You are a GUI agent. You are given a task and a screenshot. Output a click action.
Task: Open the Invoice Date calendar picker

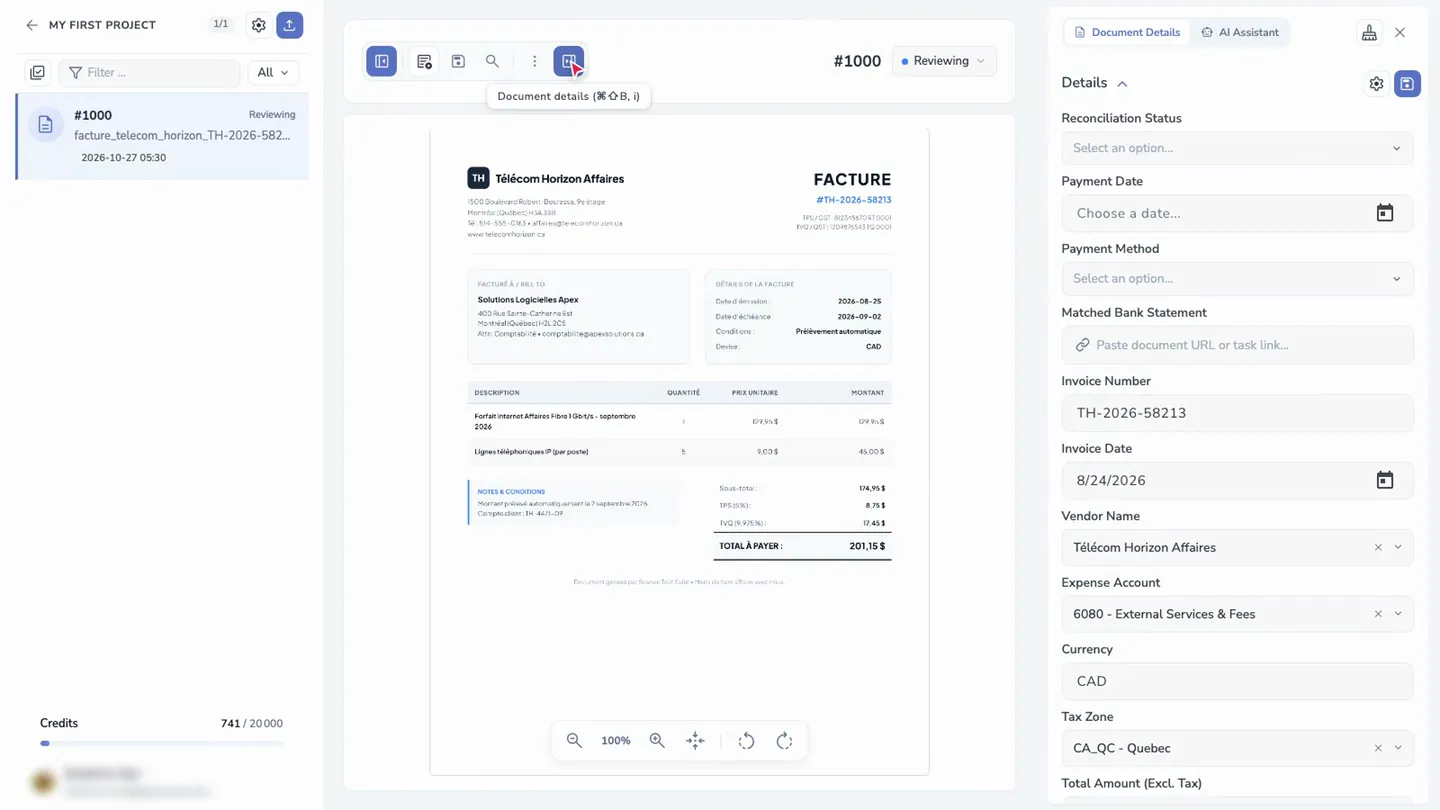pos(1385,481)
